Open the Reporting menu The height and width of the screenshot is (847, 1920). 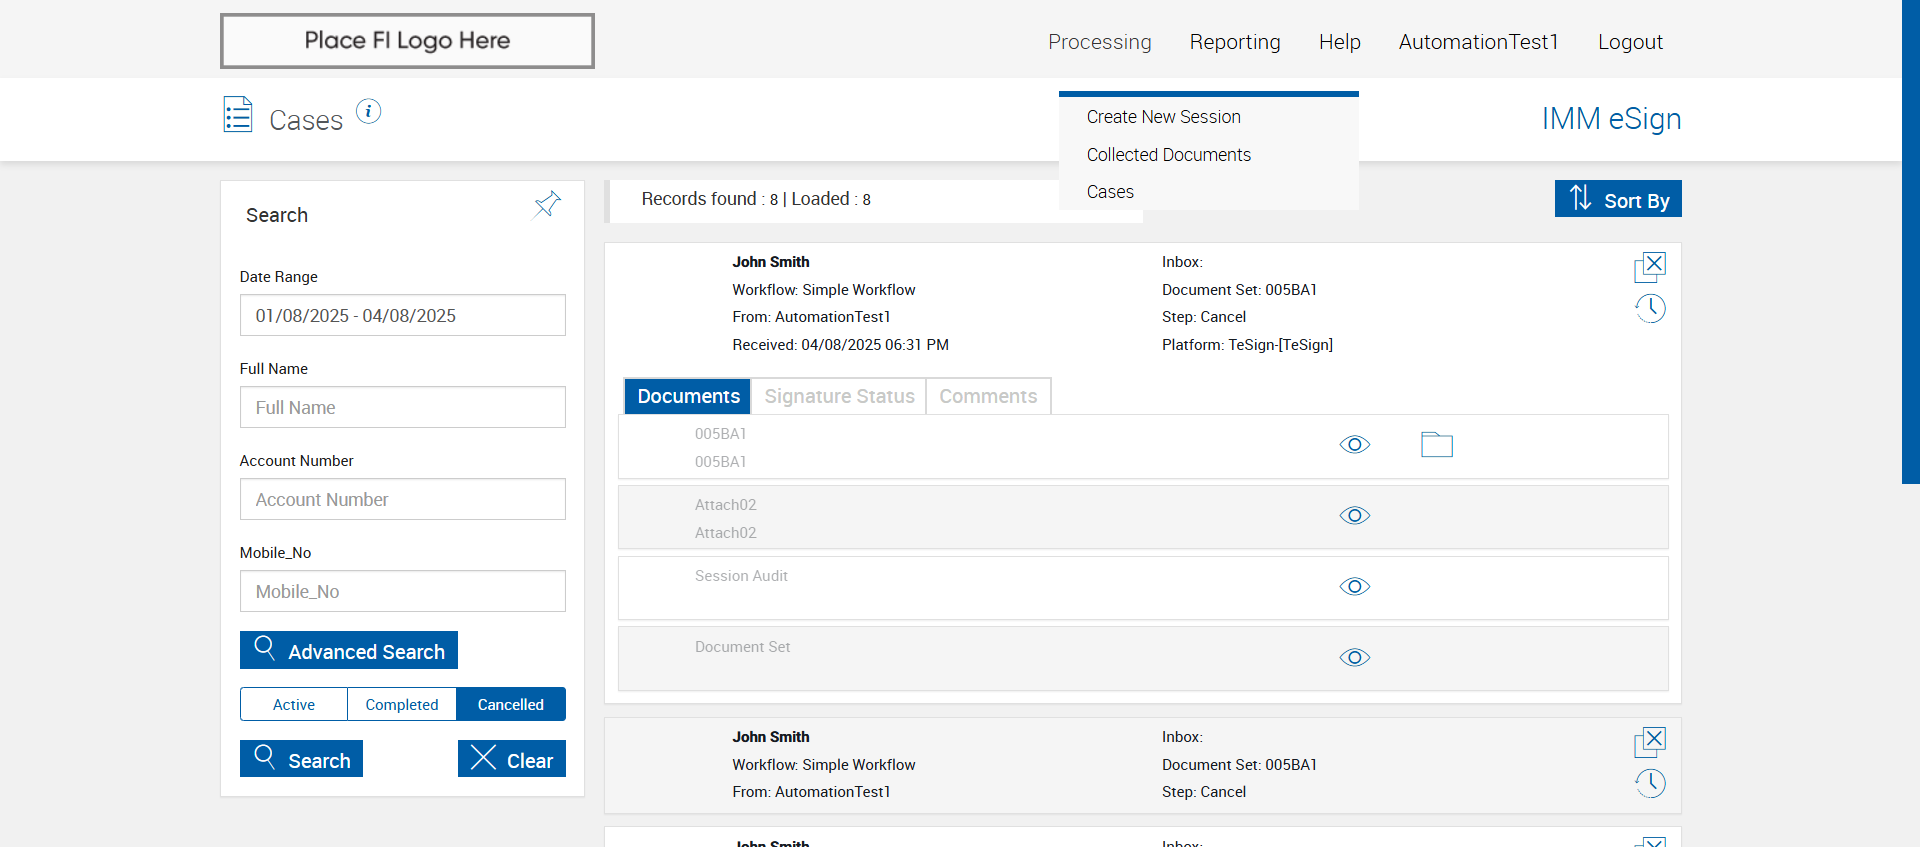pyautogui.click(x=1234, y=42)
